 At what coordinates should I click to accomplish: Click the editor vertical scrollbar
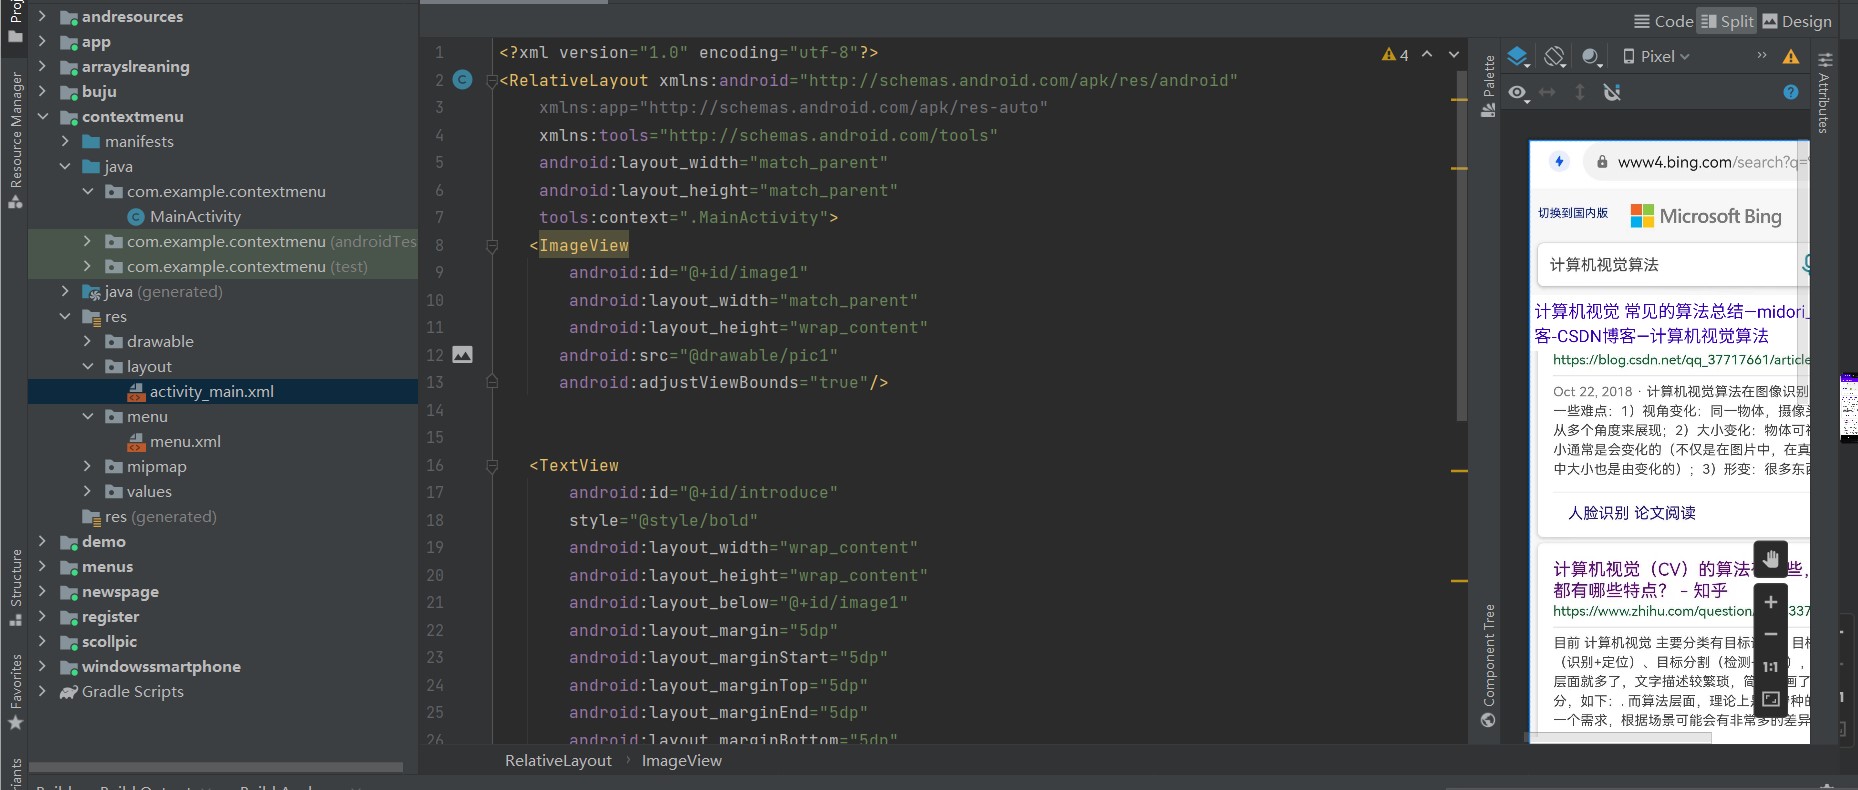click(1461, 245)
